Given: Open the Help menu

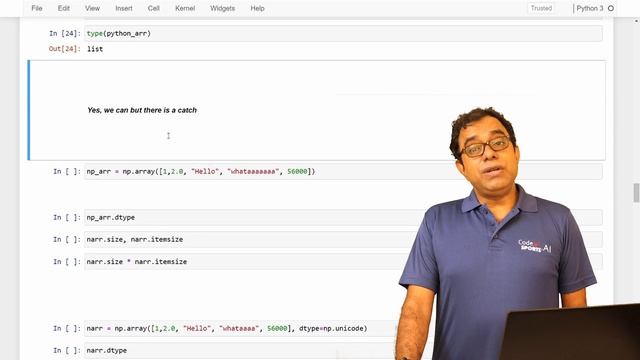Looking at the screenshot, I should pos(258,8).
